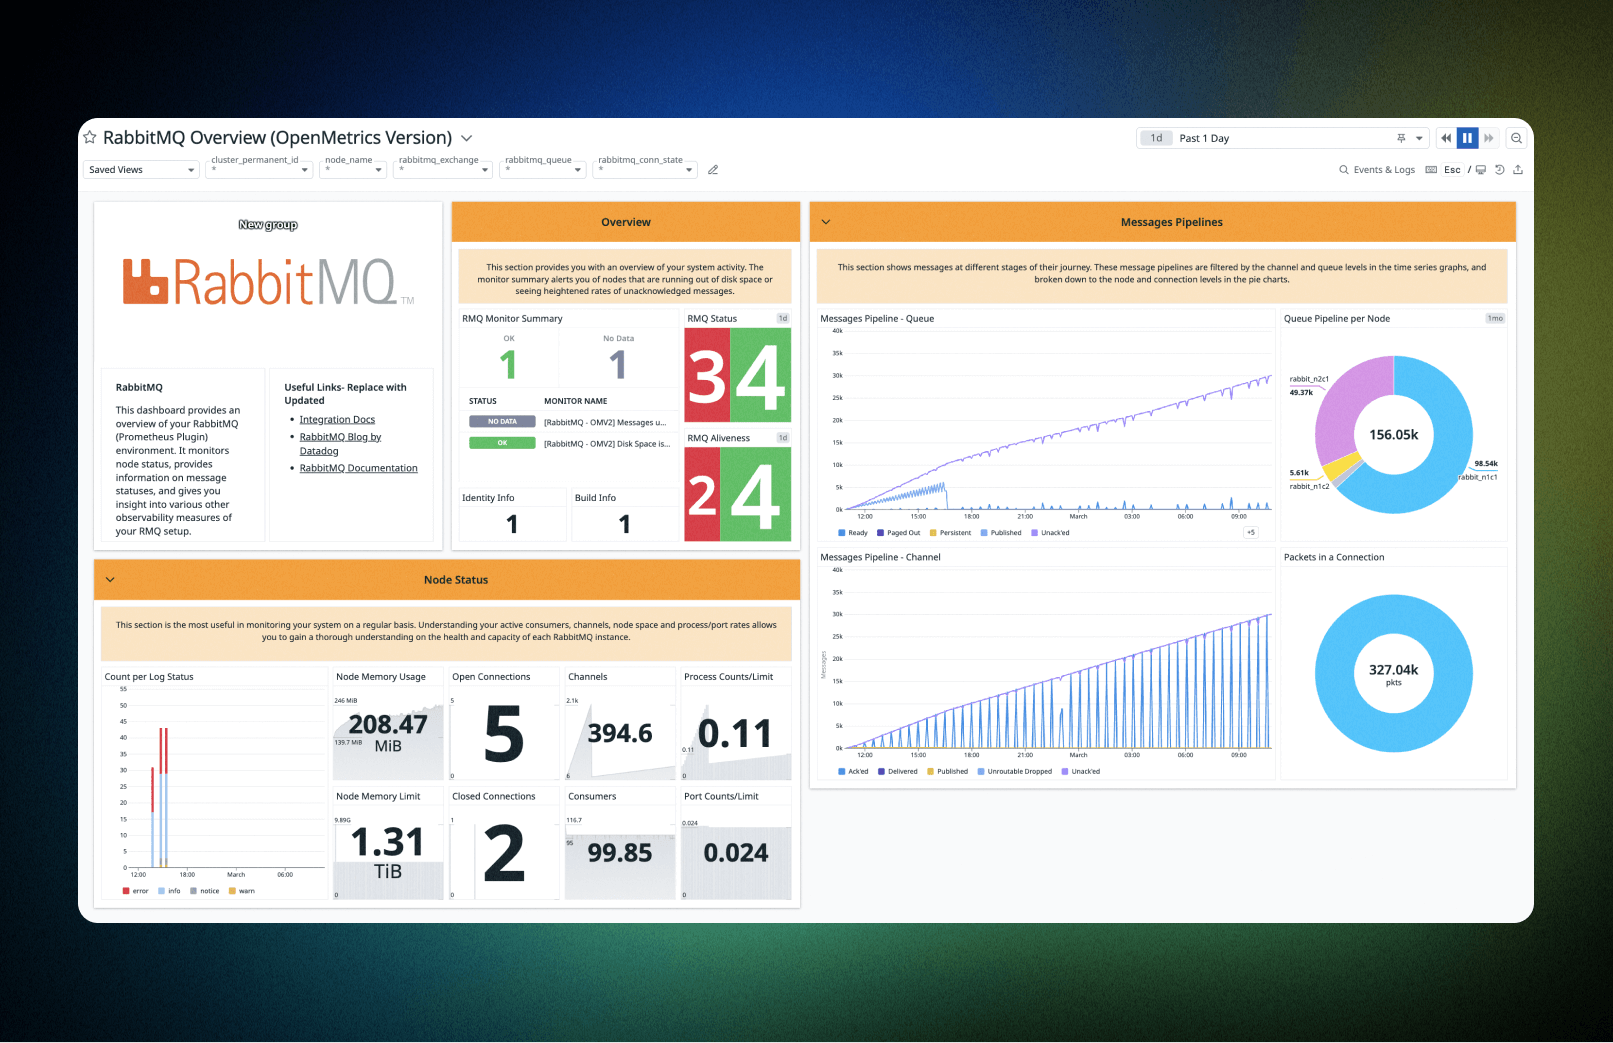1613x1043 pixels.
Task: Click the RMQ Status red 3 tile
Action: coord(707,376)
